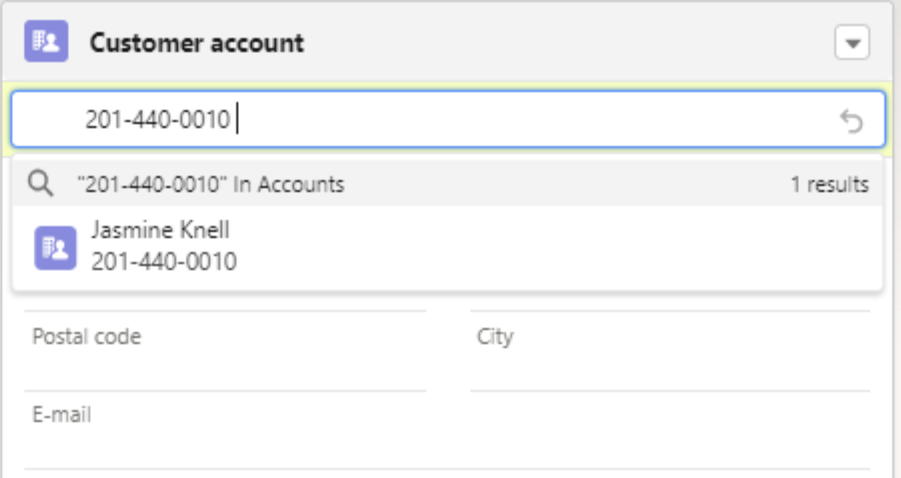Image resolution: width=901 pixels, height=478 pixels.
Task: Focus the entry line below City
Action: coord(670,372)
